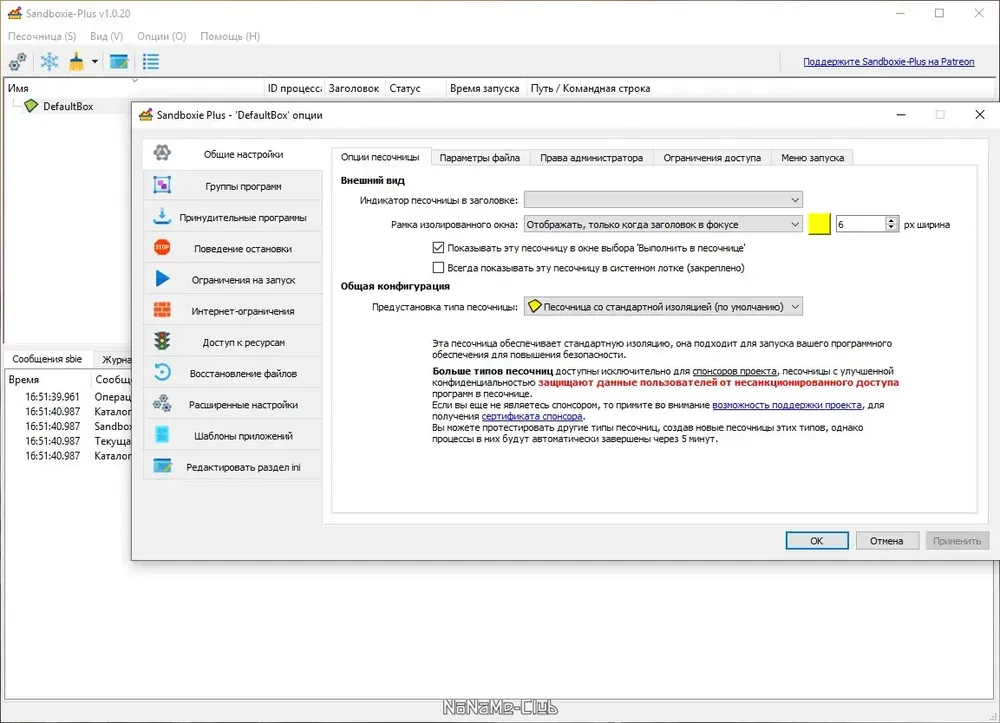Screen dimensions: 1000x723
Task: Open Поддержите Sandboxie-Plus на Patreon link
Action: click(x=888, y=62)
